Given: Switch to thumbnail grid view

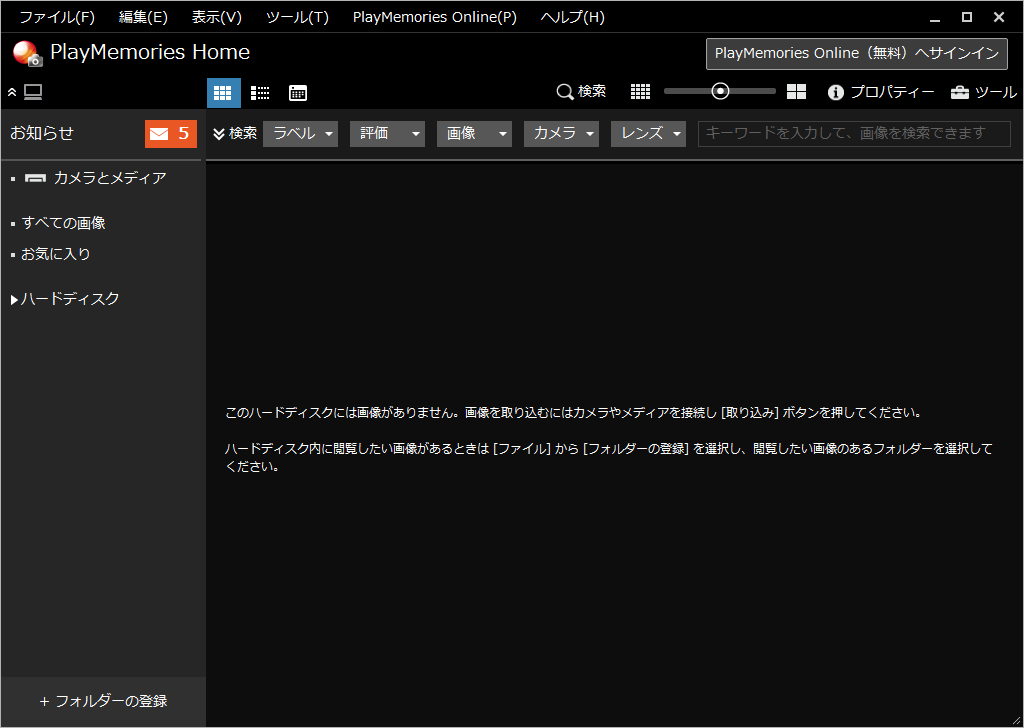Looking at the screenshot, I should tap(223, 93).
